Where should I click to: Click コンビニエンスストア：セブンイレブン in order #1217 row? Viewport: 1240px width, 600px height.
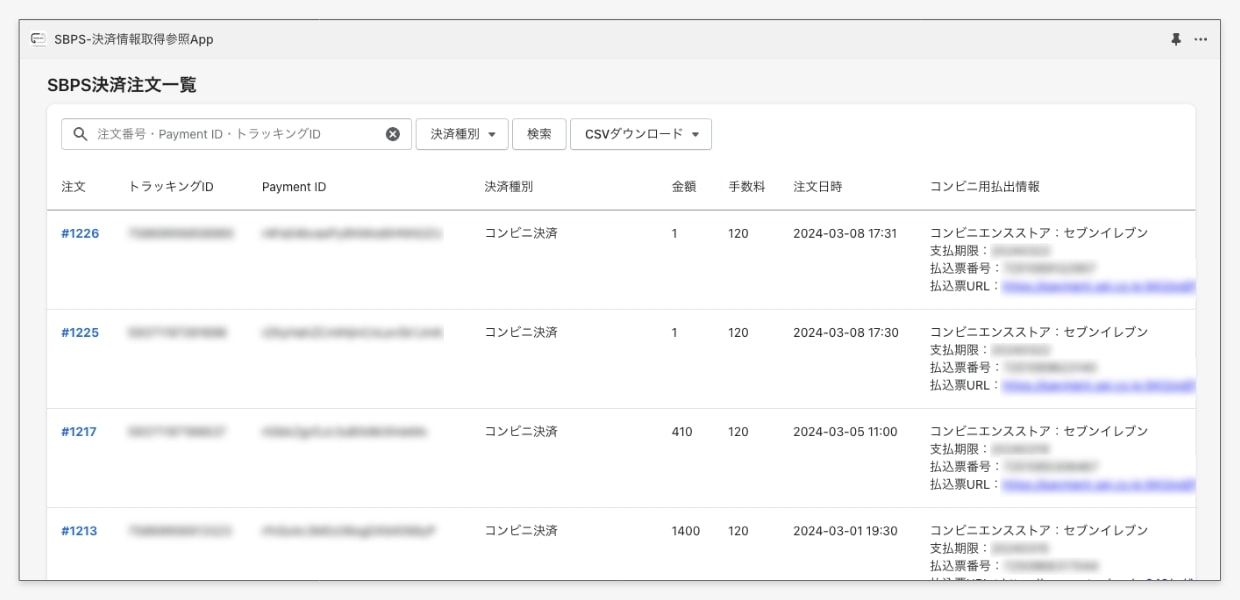coord(1039,432)
